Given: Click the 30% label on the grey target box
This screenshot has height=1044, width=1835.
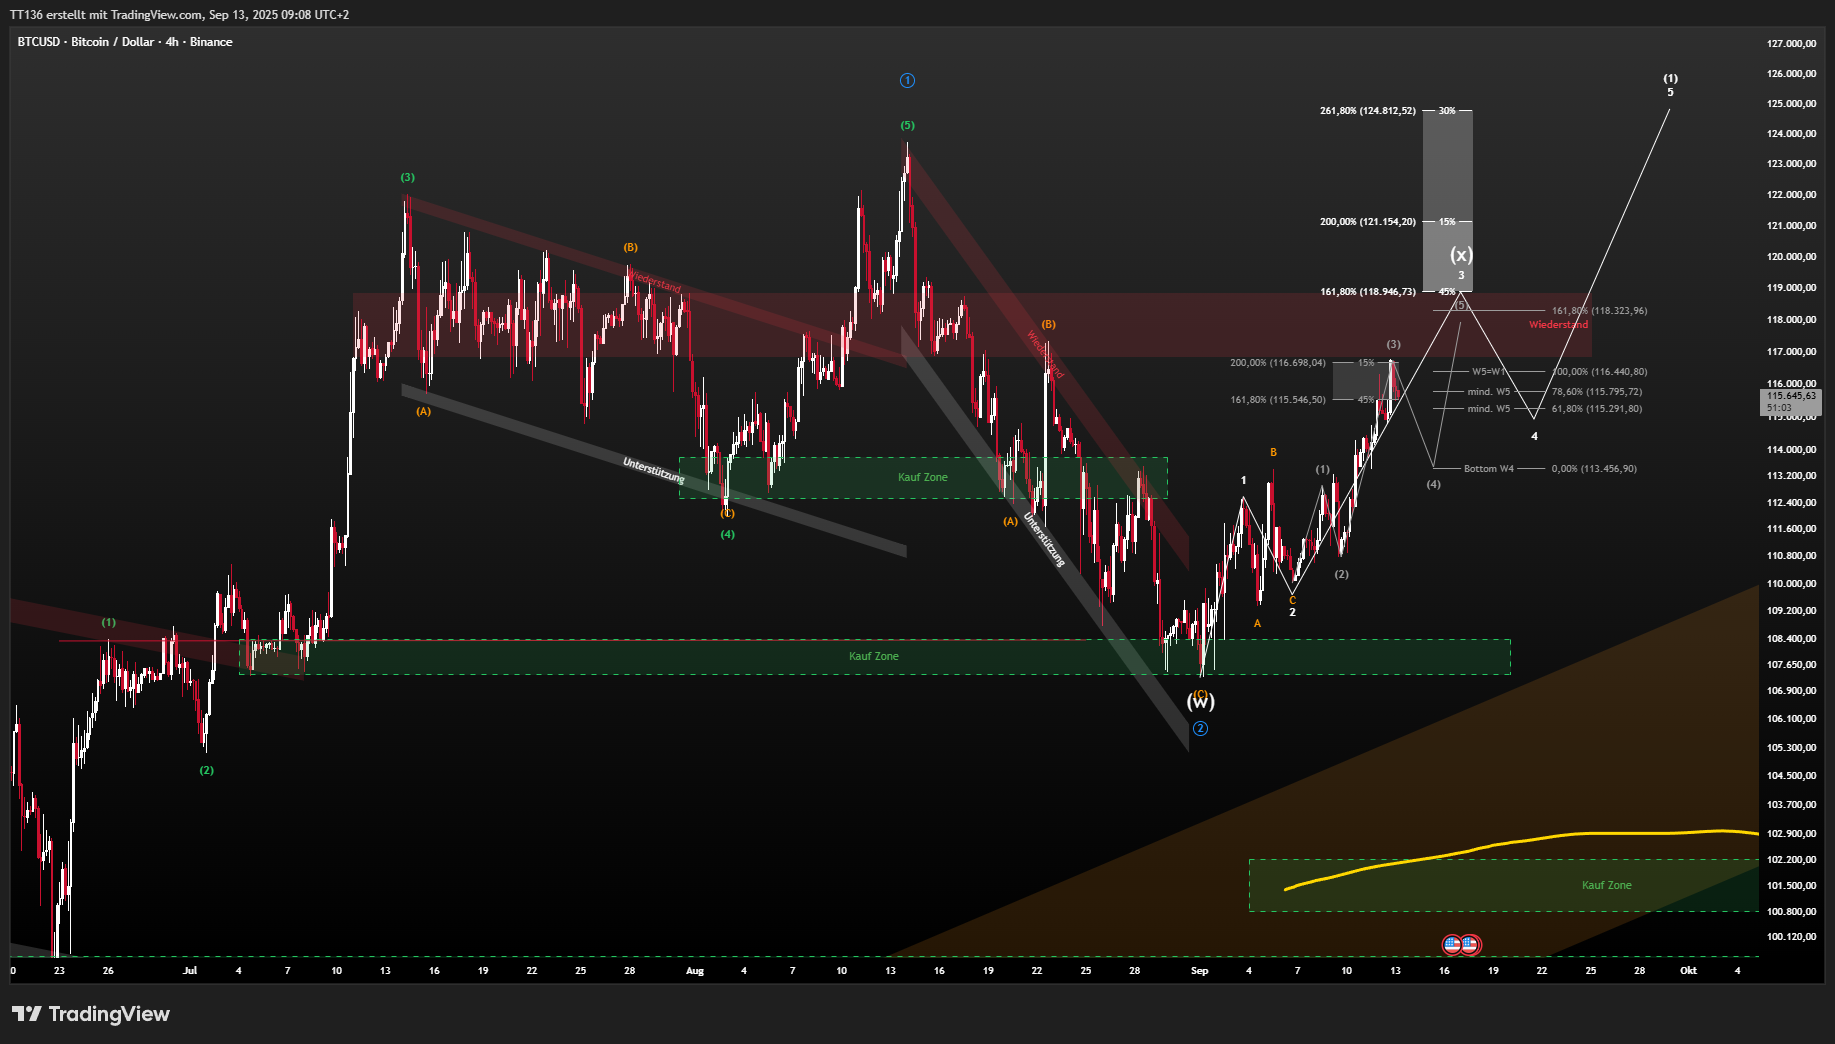Looking at the screenshot, I should tap(1447, 111).
